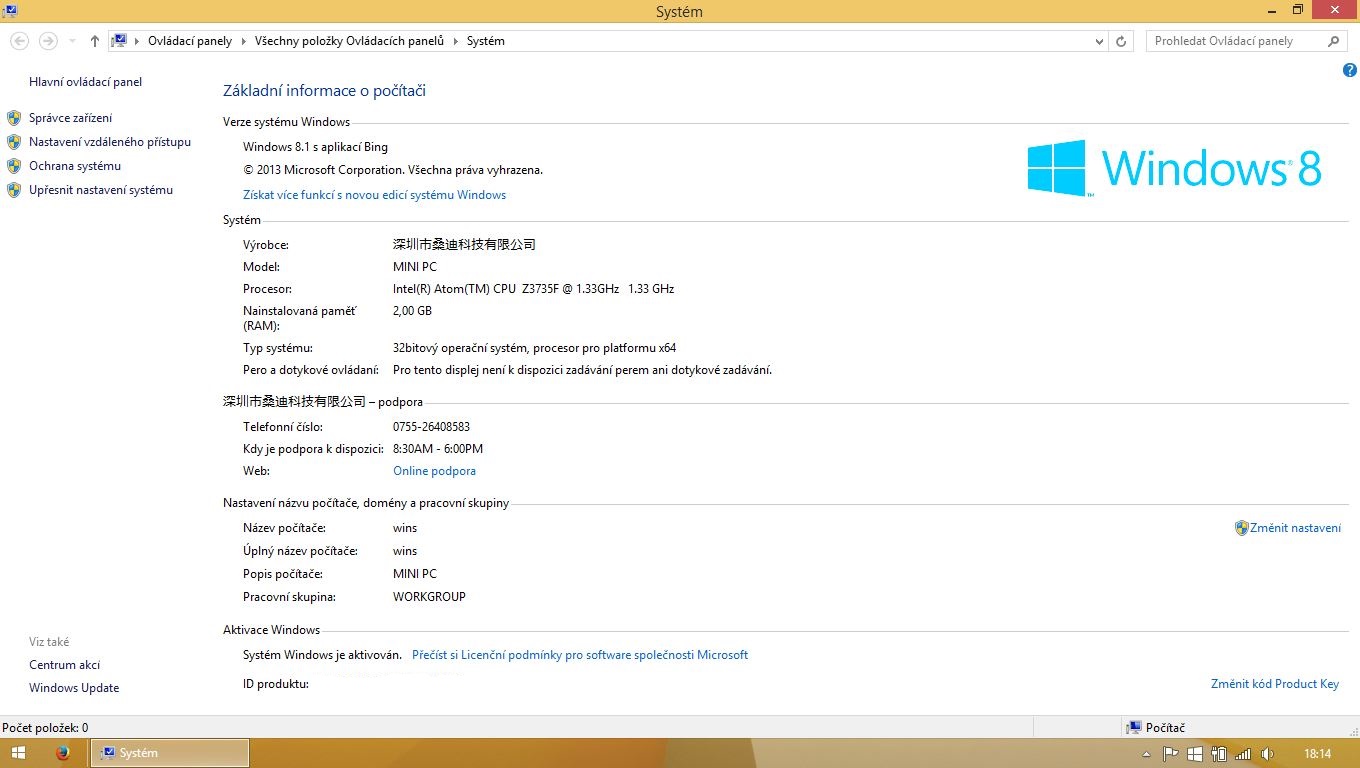Click Získat více funkcí s novou edicí link
The image size is (1360, 768).
pyautogui.click(x=375, y=195)
